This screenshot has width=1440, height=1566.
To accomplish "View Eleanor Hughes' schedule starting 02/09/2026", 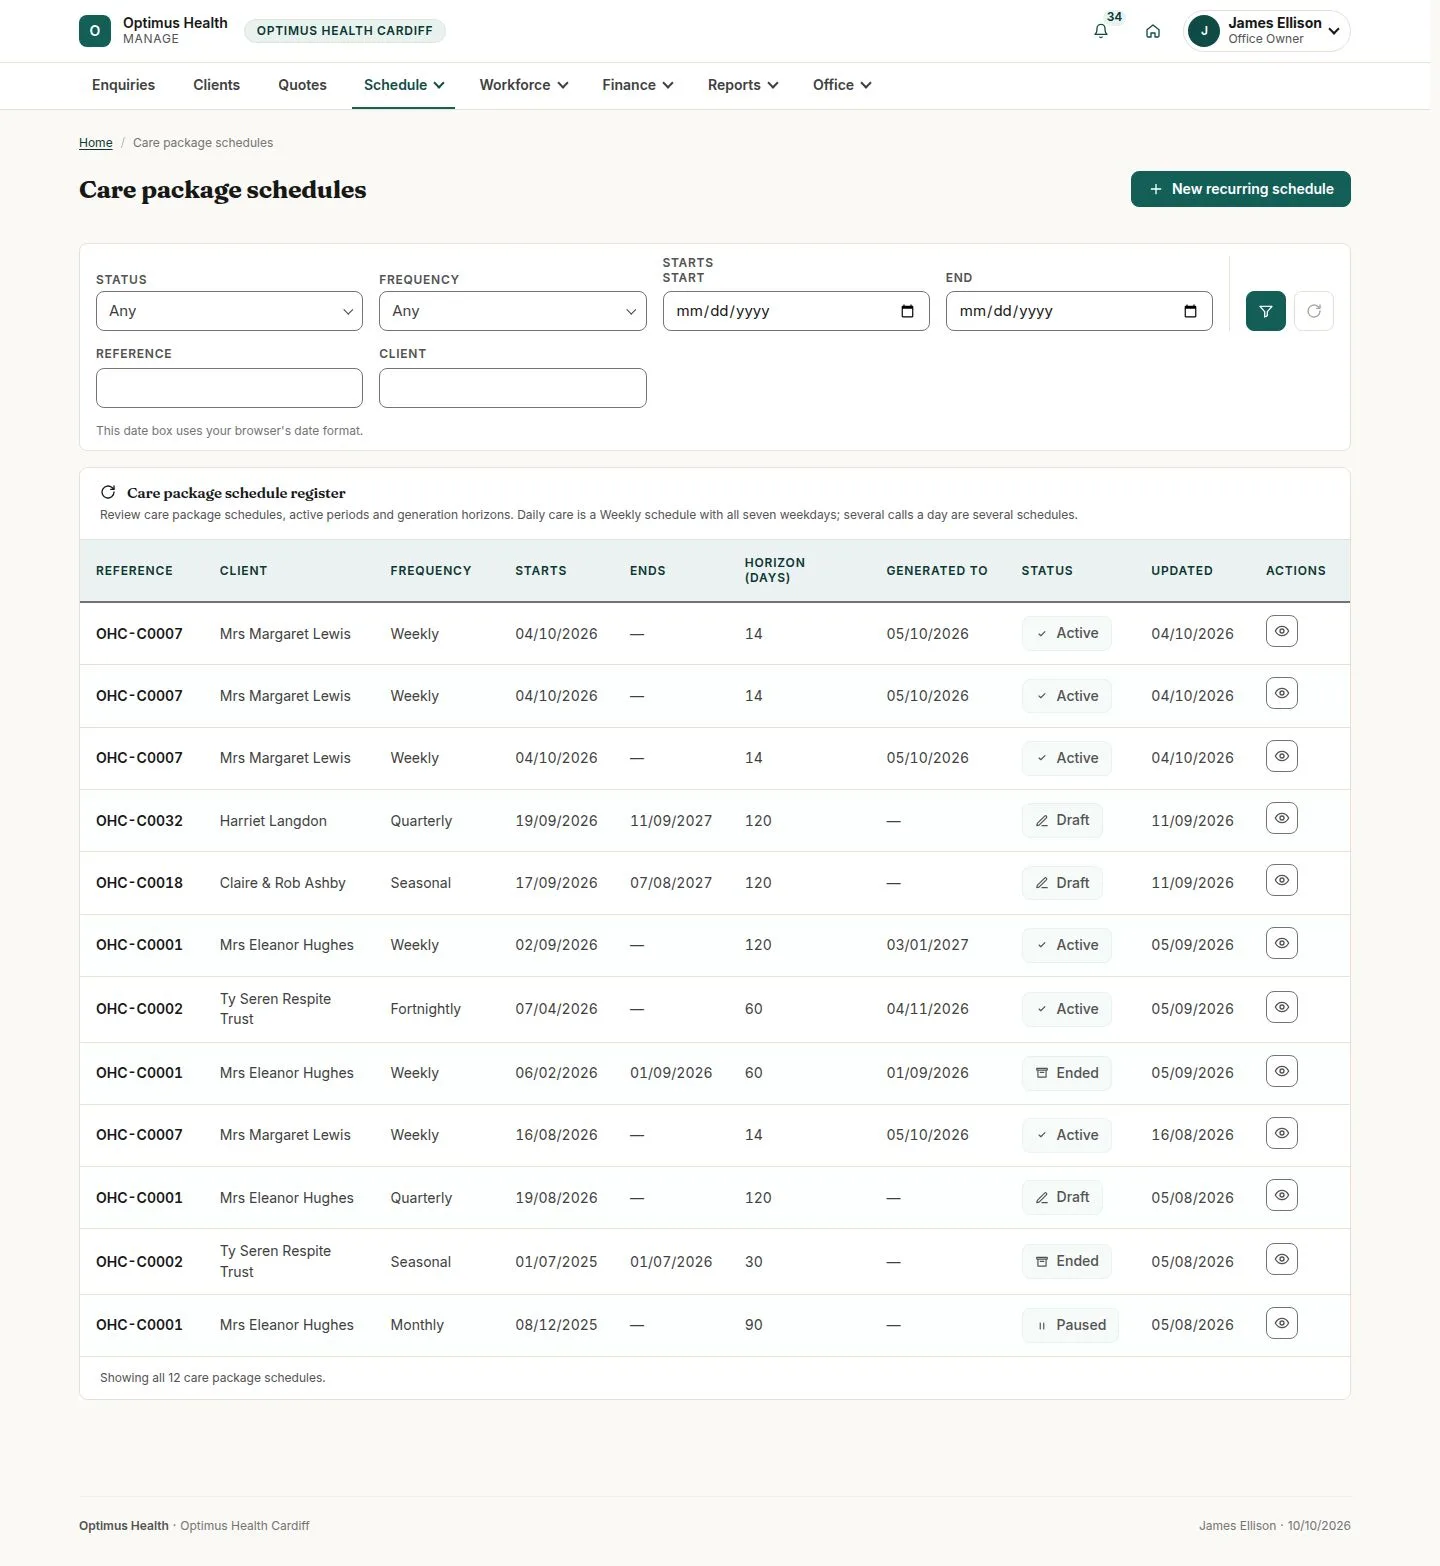I will 1282,943.
